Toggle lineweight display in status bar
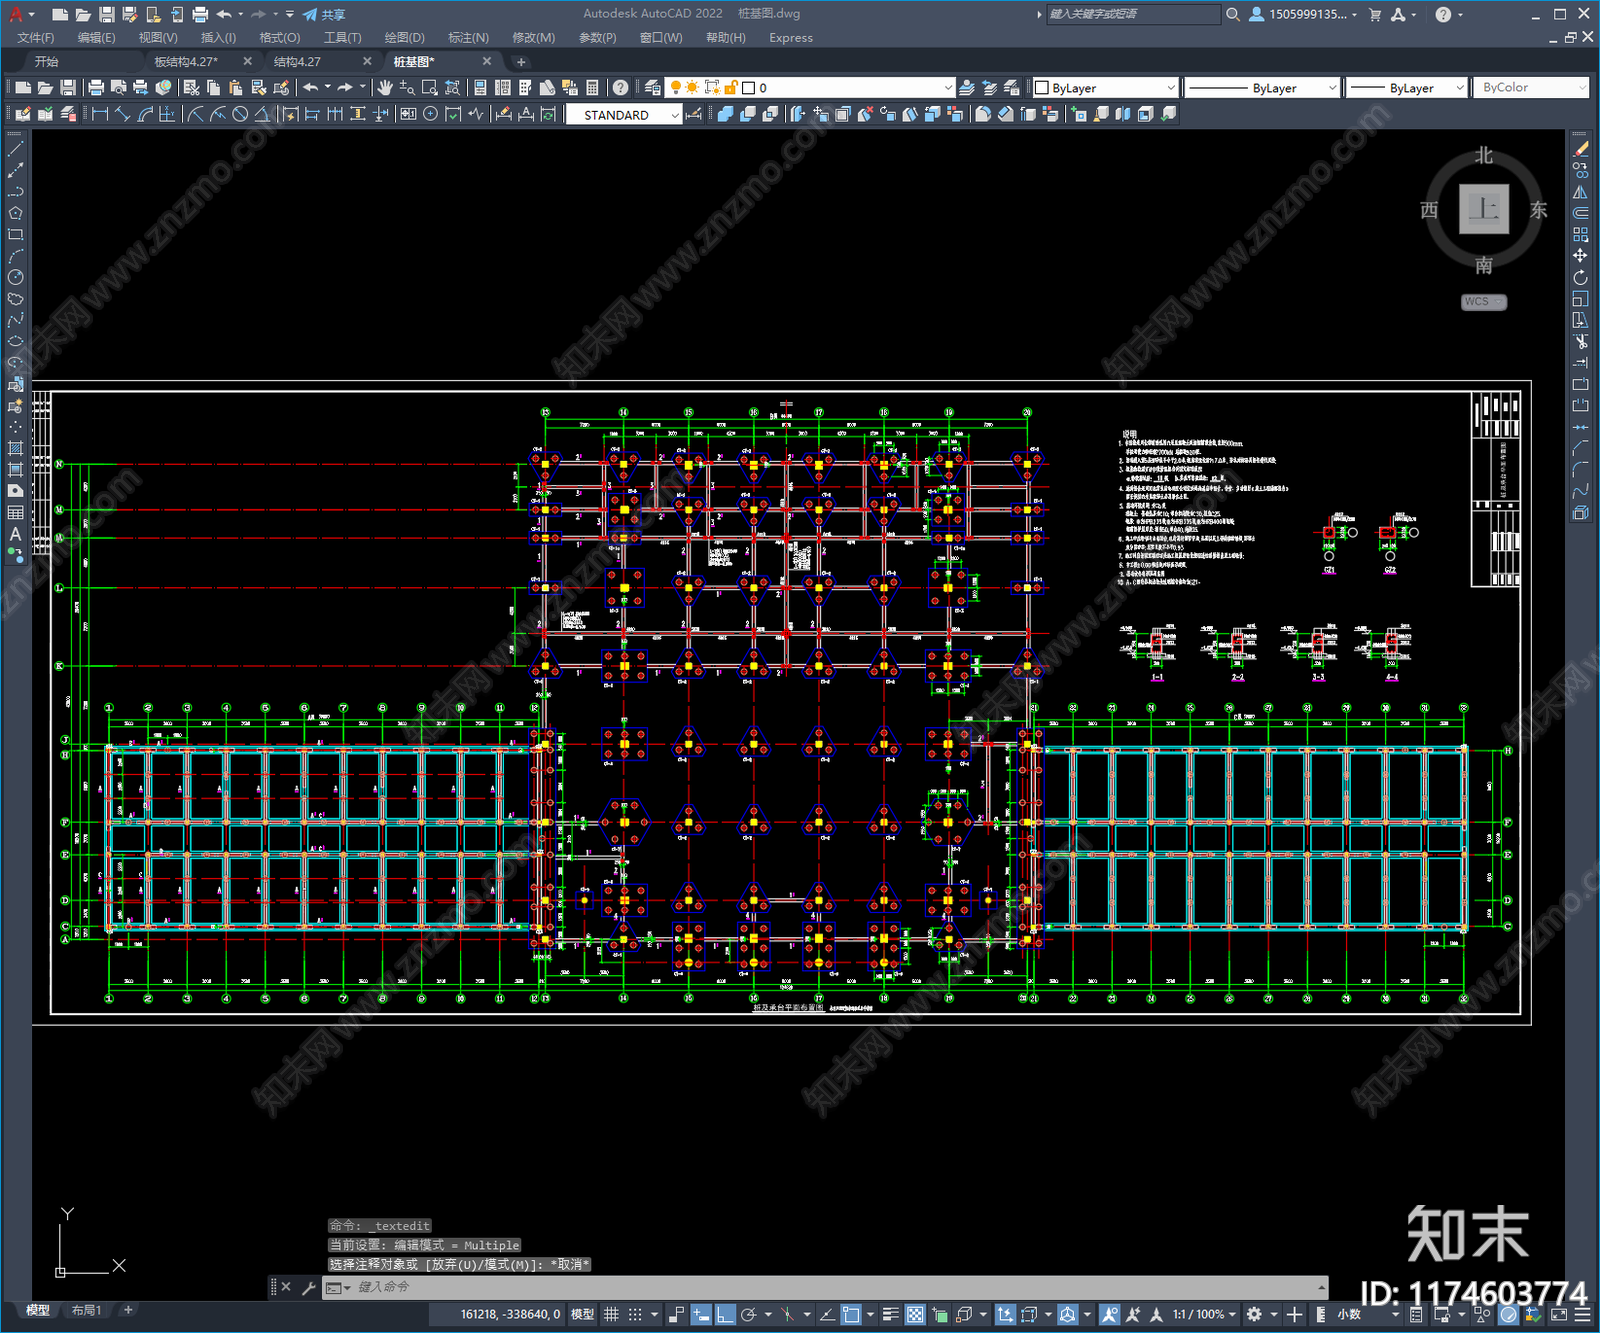This screenshot has width=1600, height=1333. tap(890, 1314)
